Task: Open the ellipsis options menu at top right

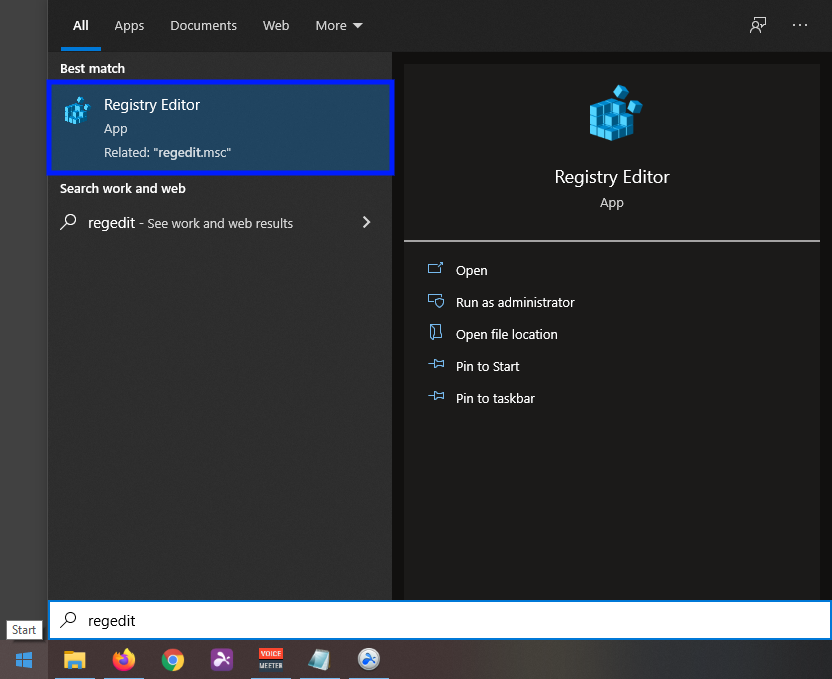Action: (800, 25)
